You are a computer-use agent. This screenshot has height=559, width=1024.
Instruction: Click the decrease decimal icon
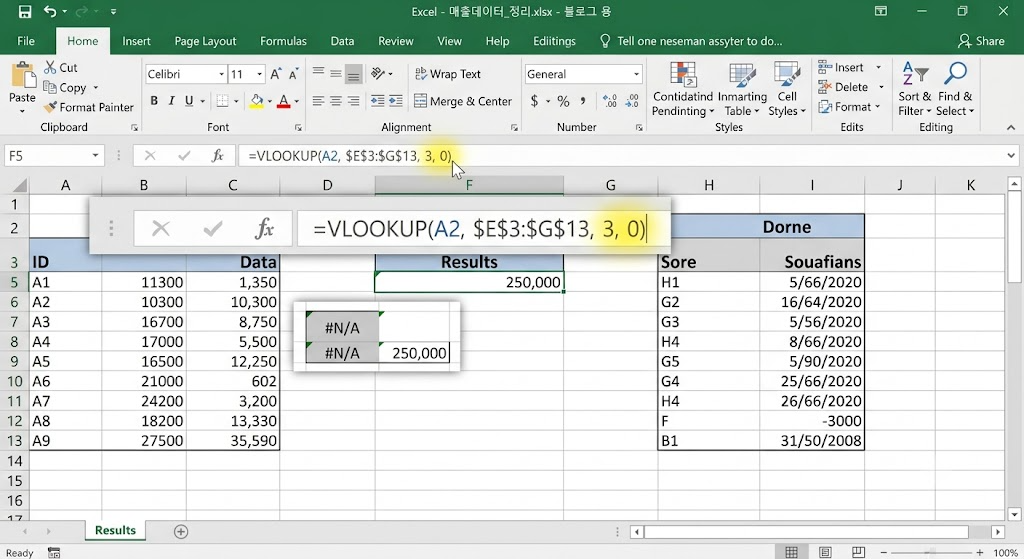coord(632,101)
